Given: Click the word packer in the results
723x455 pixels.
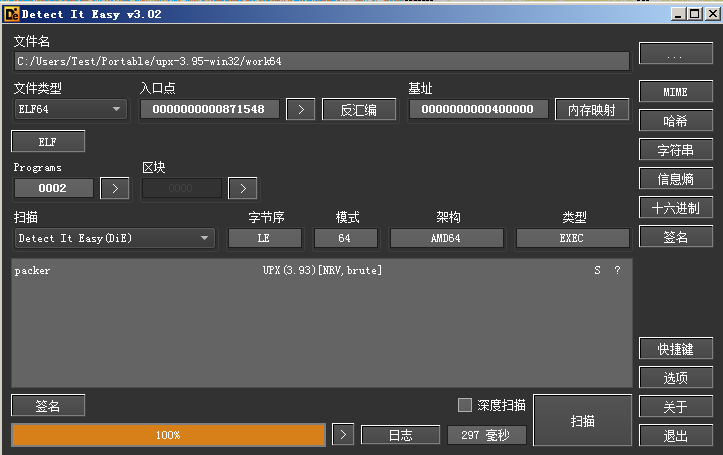Looking at the screenshot, I should 32,271.
